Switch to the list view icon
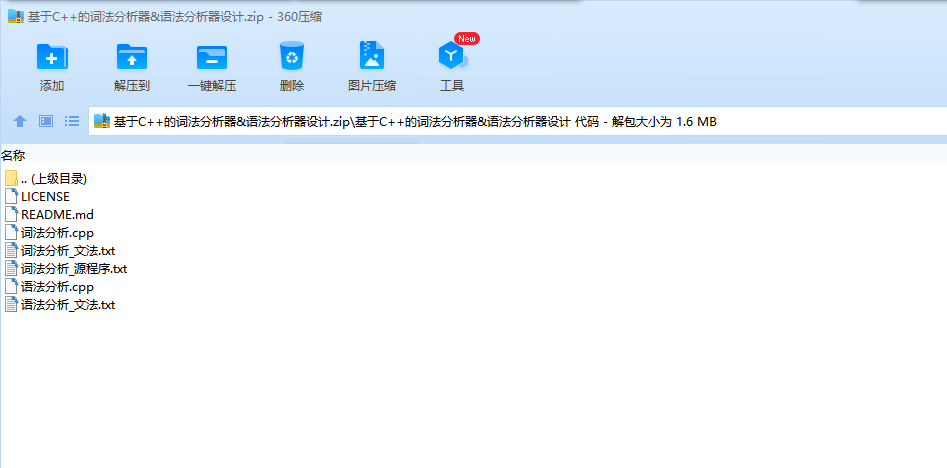The height and width of the screenshot is (468, 947). tap(72, 121)
